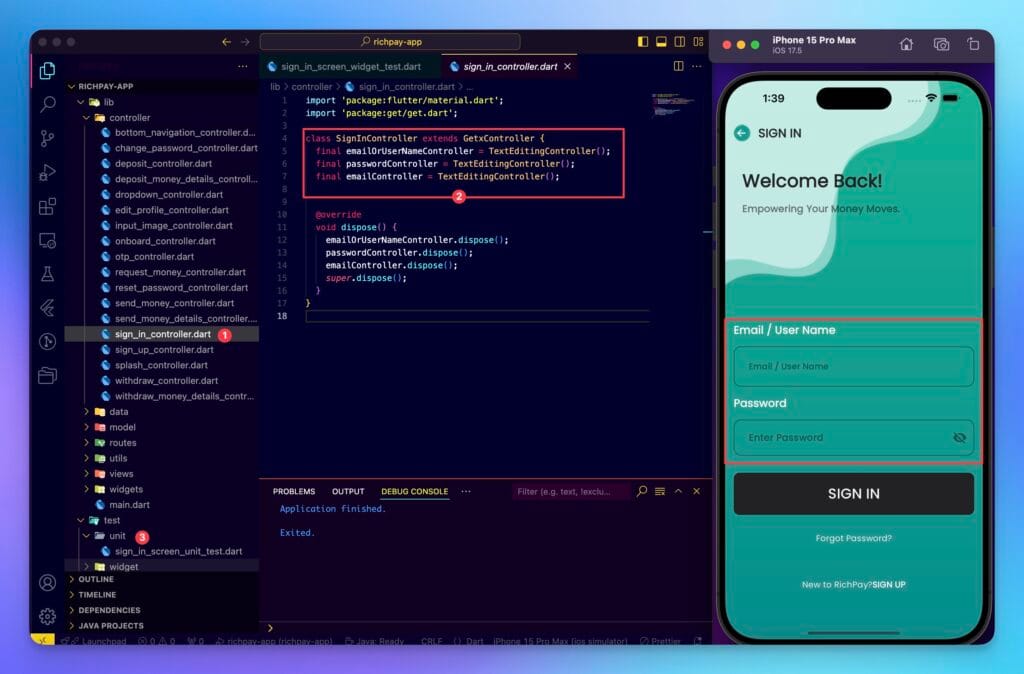Focus the debug console filter box

(x=570, y=491)
